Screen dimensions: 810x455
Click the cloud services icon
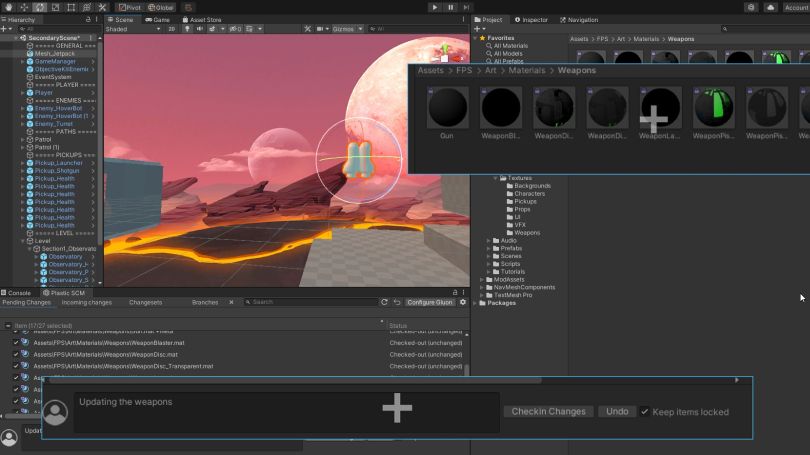770,7
